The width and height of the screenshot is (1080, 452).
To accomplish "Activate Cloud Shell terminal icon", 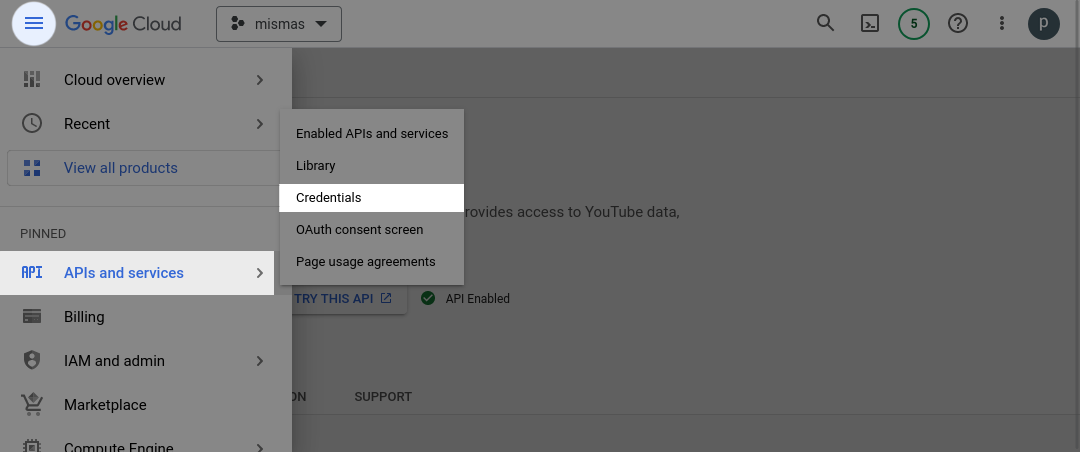I will coord(870,23).
